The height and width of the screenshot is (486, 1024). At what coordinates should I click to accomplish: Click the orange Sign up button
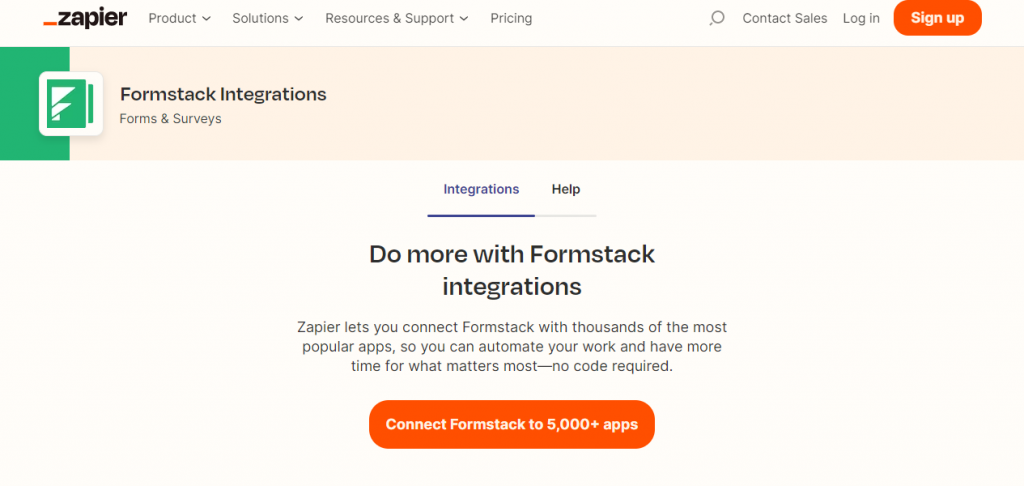[937, 18]
